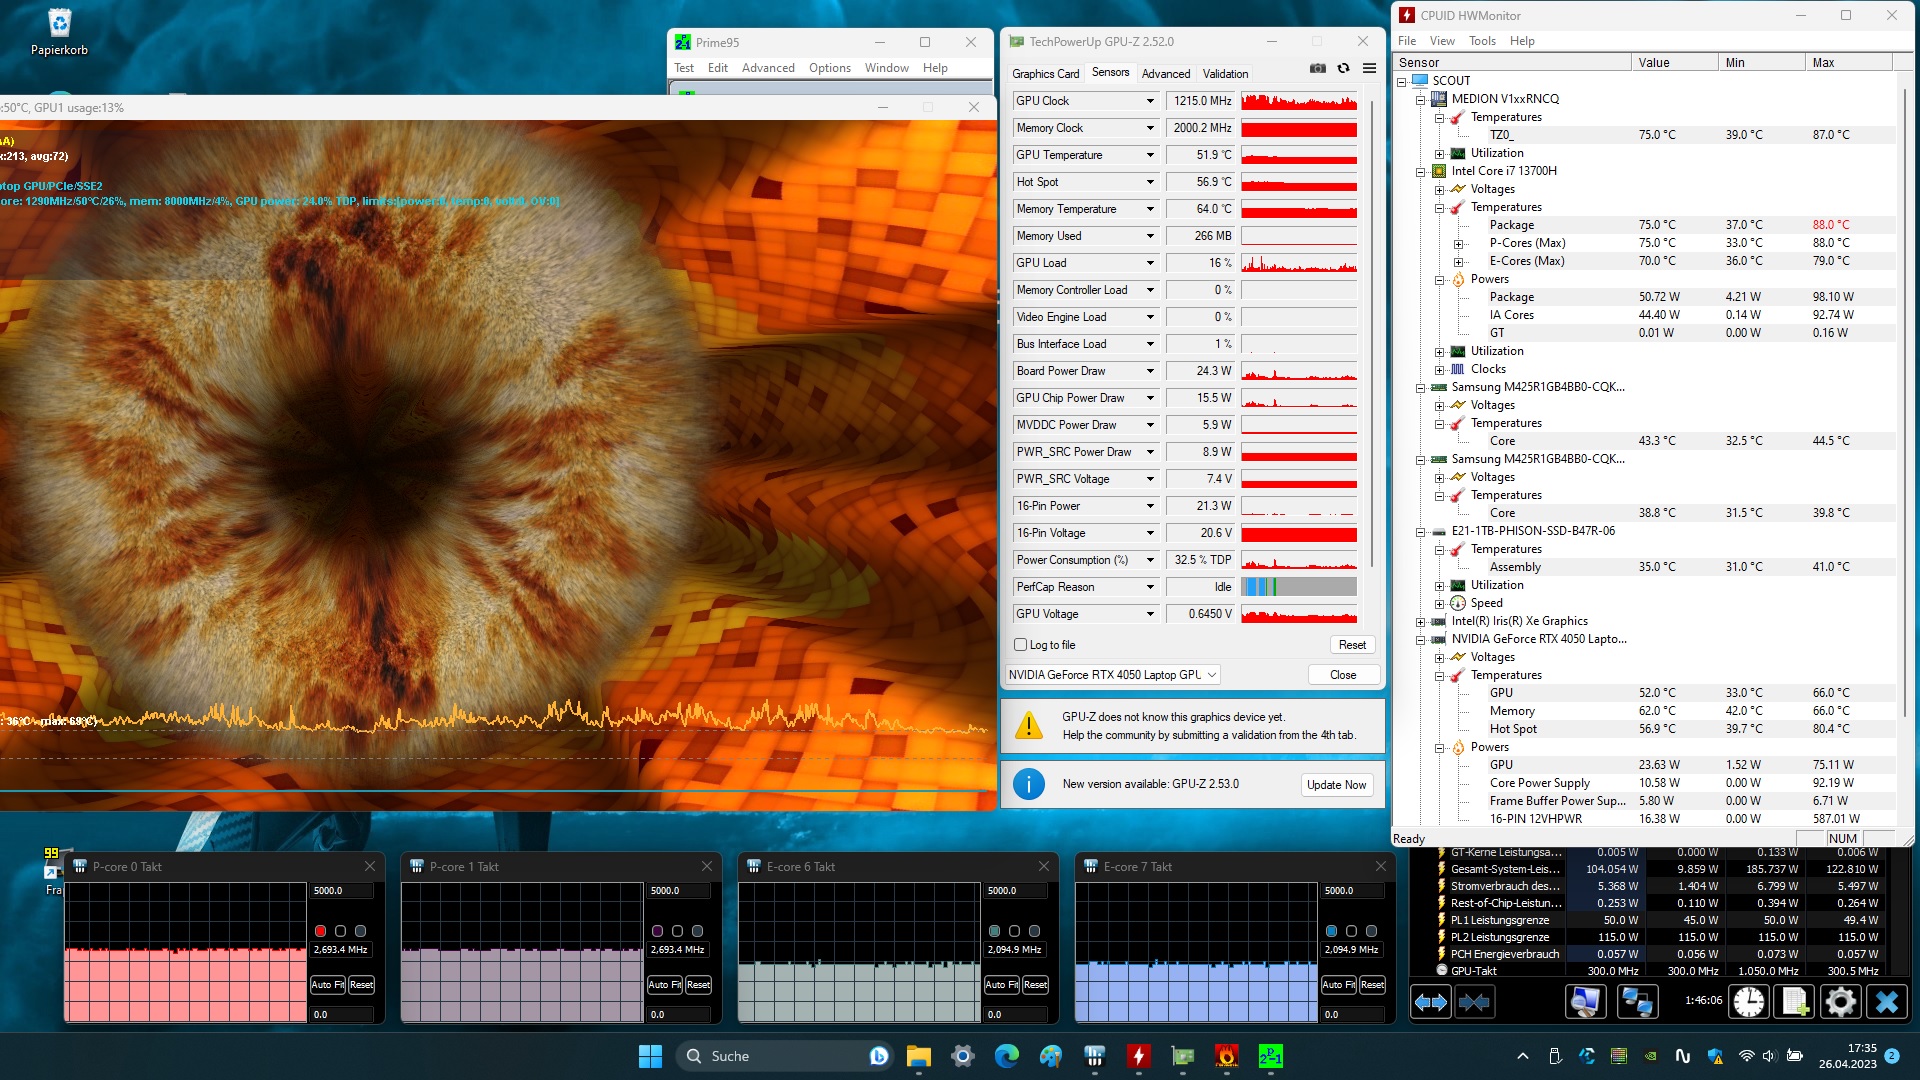Screen dimensions: 1920x1080
Task: Click the HWiNFO reset clock icon
Action: [x=1749, y=1001]
